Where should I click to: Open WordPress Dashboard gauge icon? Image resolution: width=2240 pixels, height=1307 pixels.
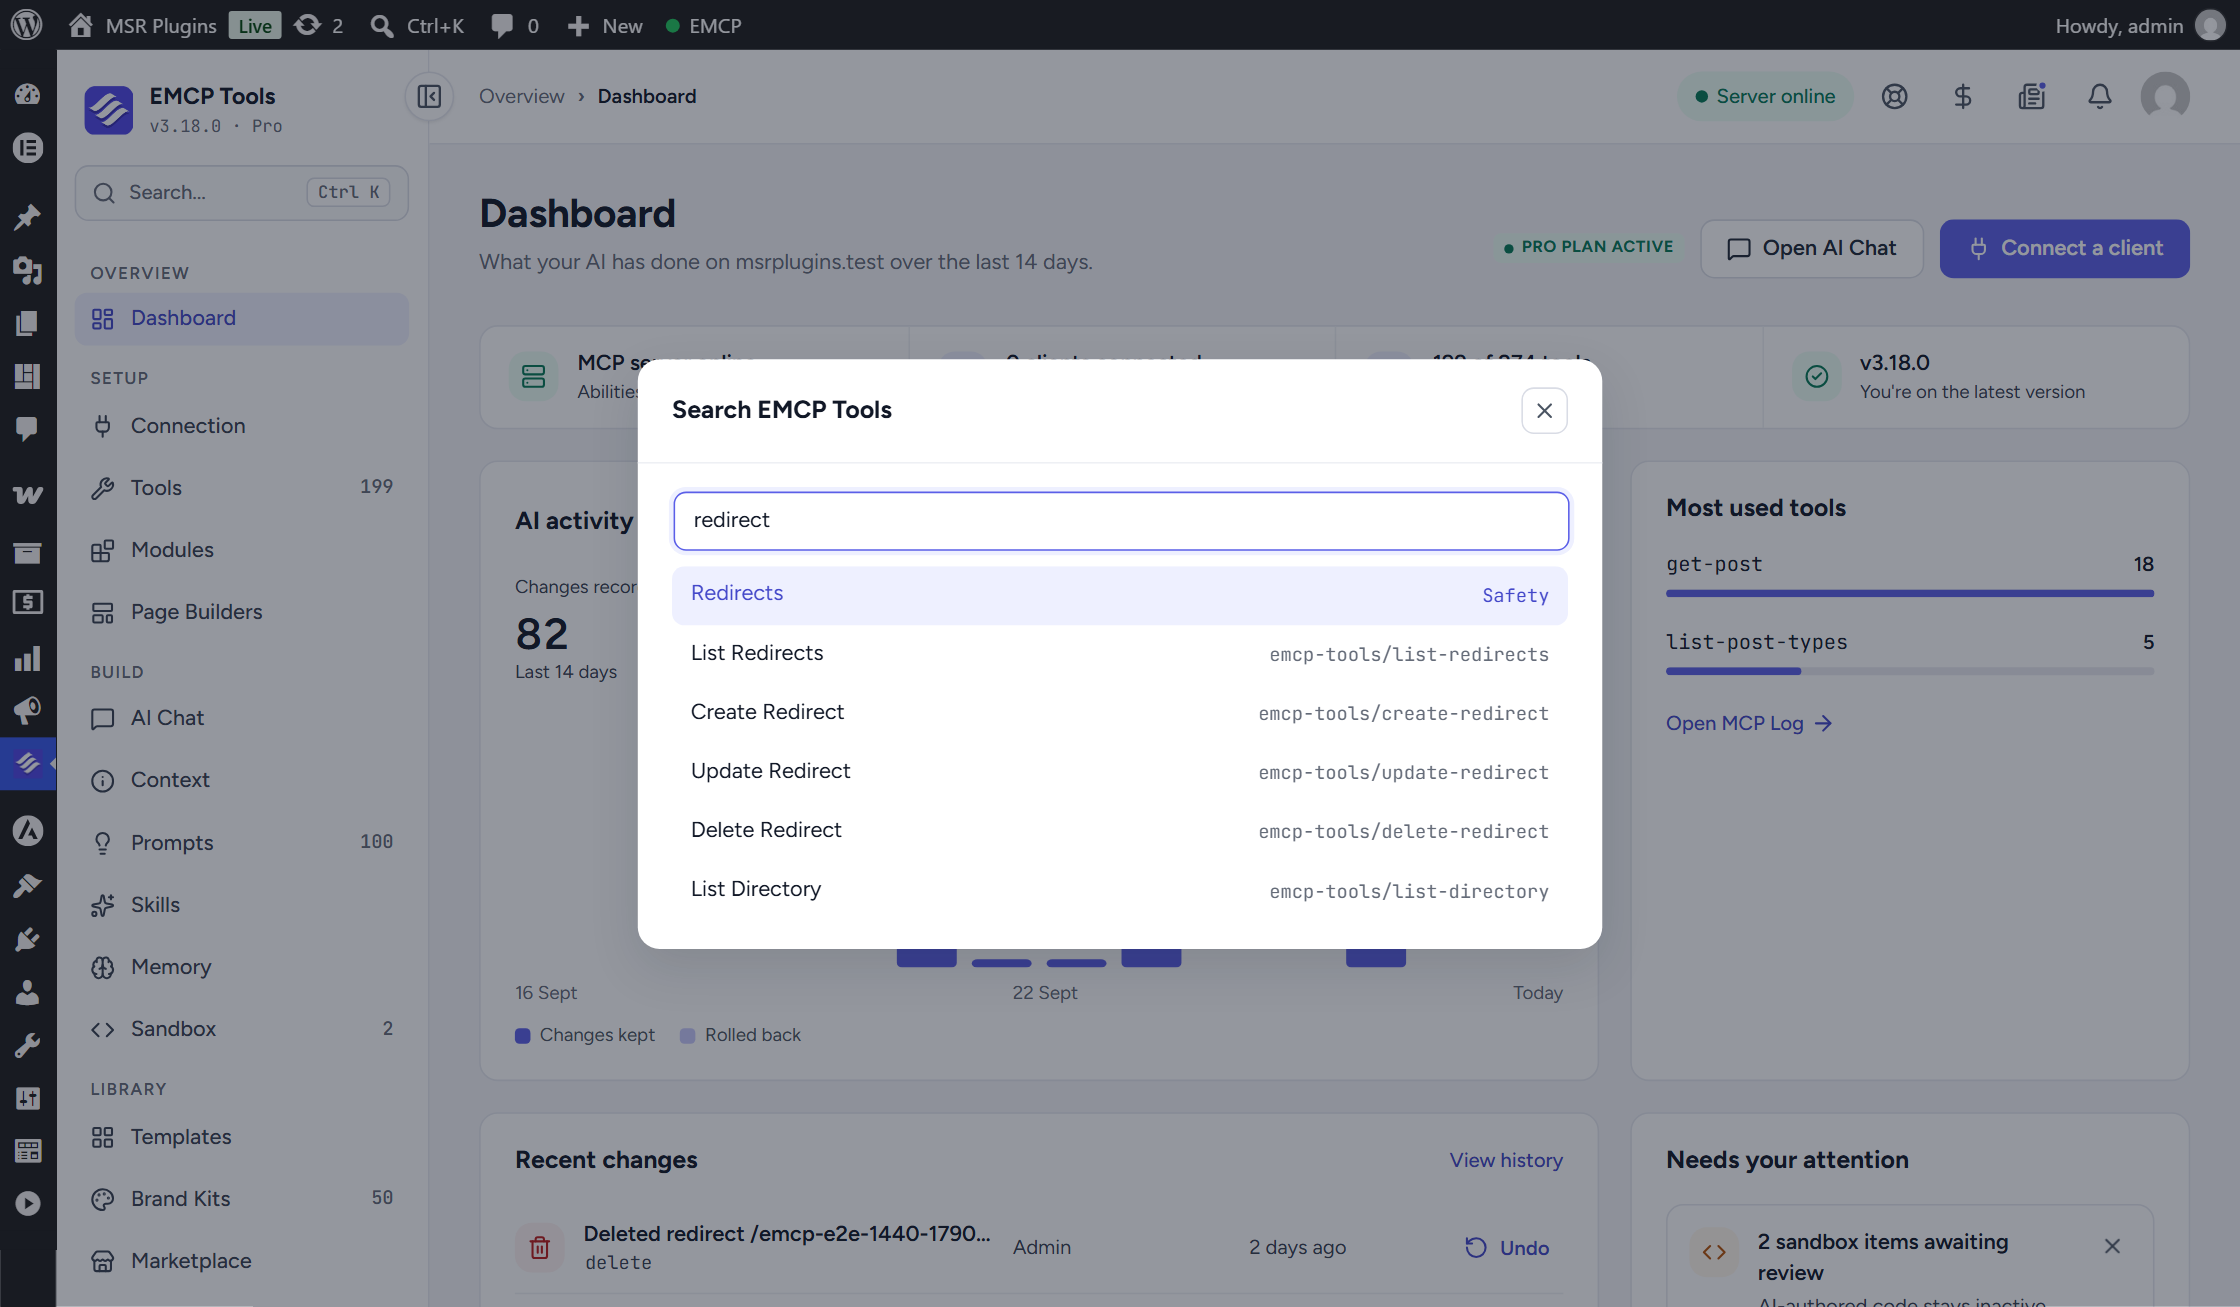28,94
